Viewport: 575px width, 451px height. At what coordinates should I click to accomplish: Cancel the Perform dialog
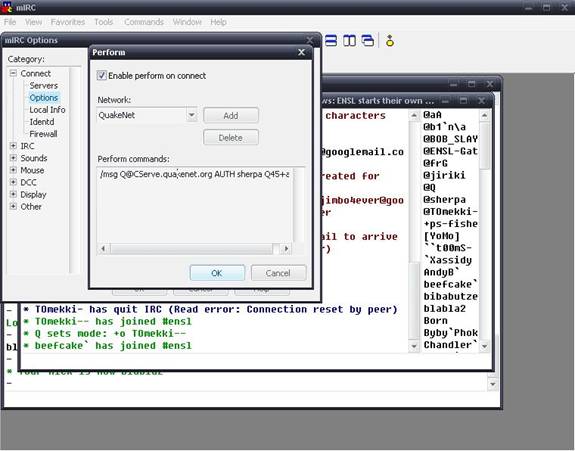coord(278,273)
